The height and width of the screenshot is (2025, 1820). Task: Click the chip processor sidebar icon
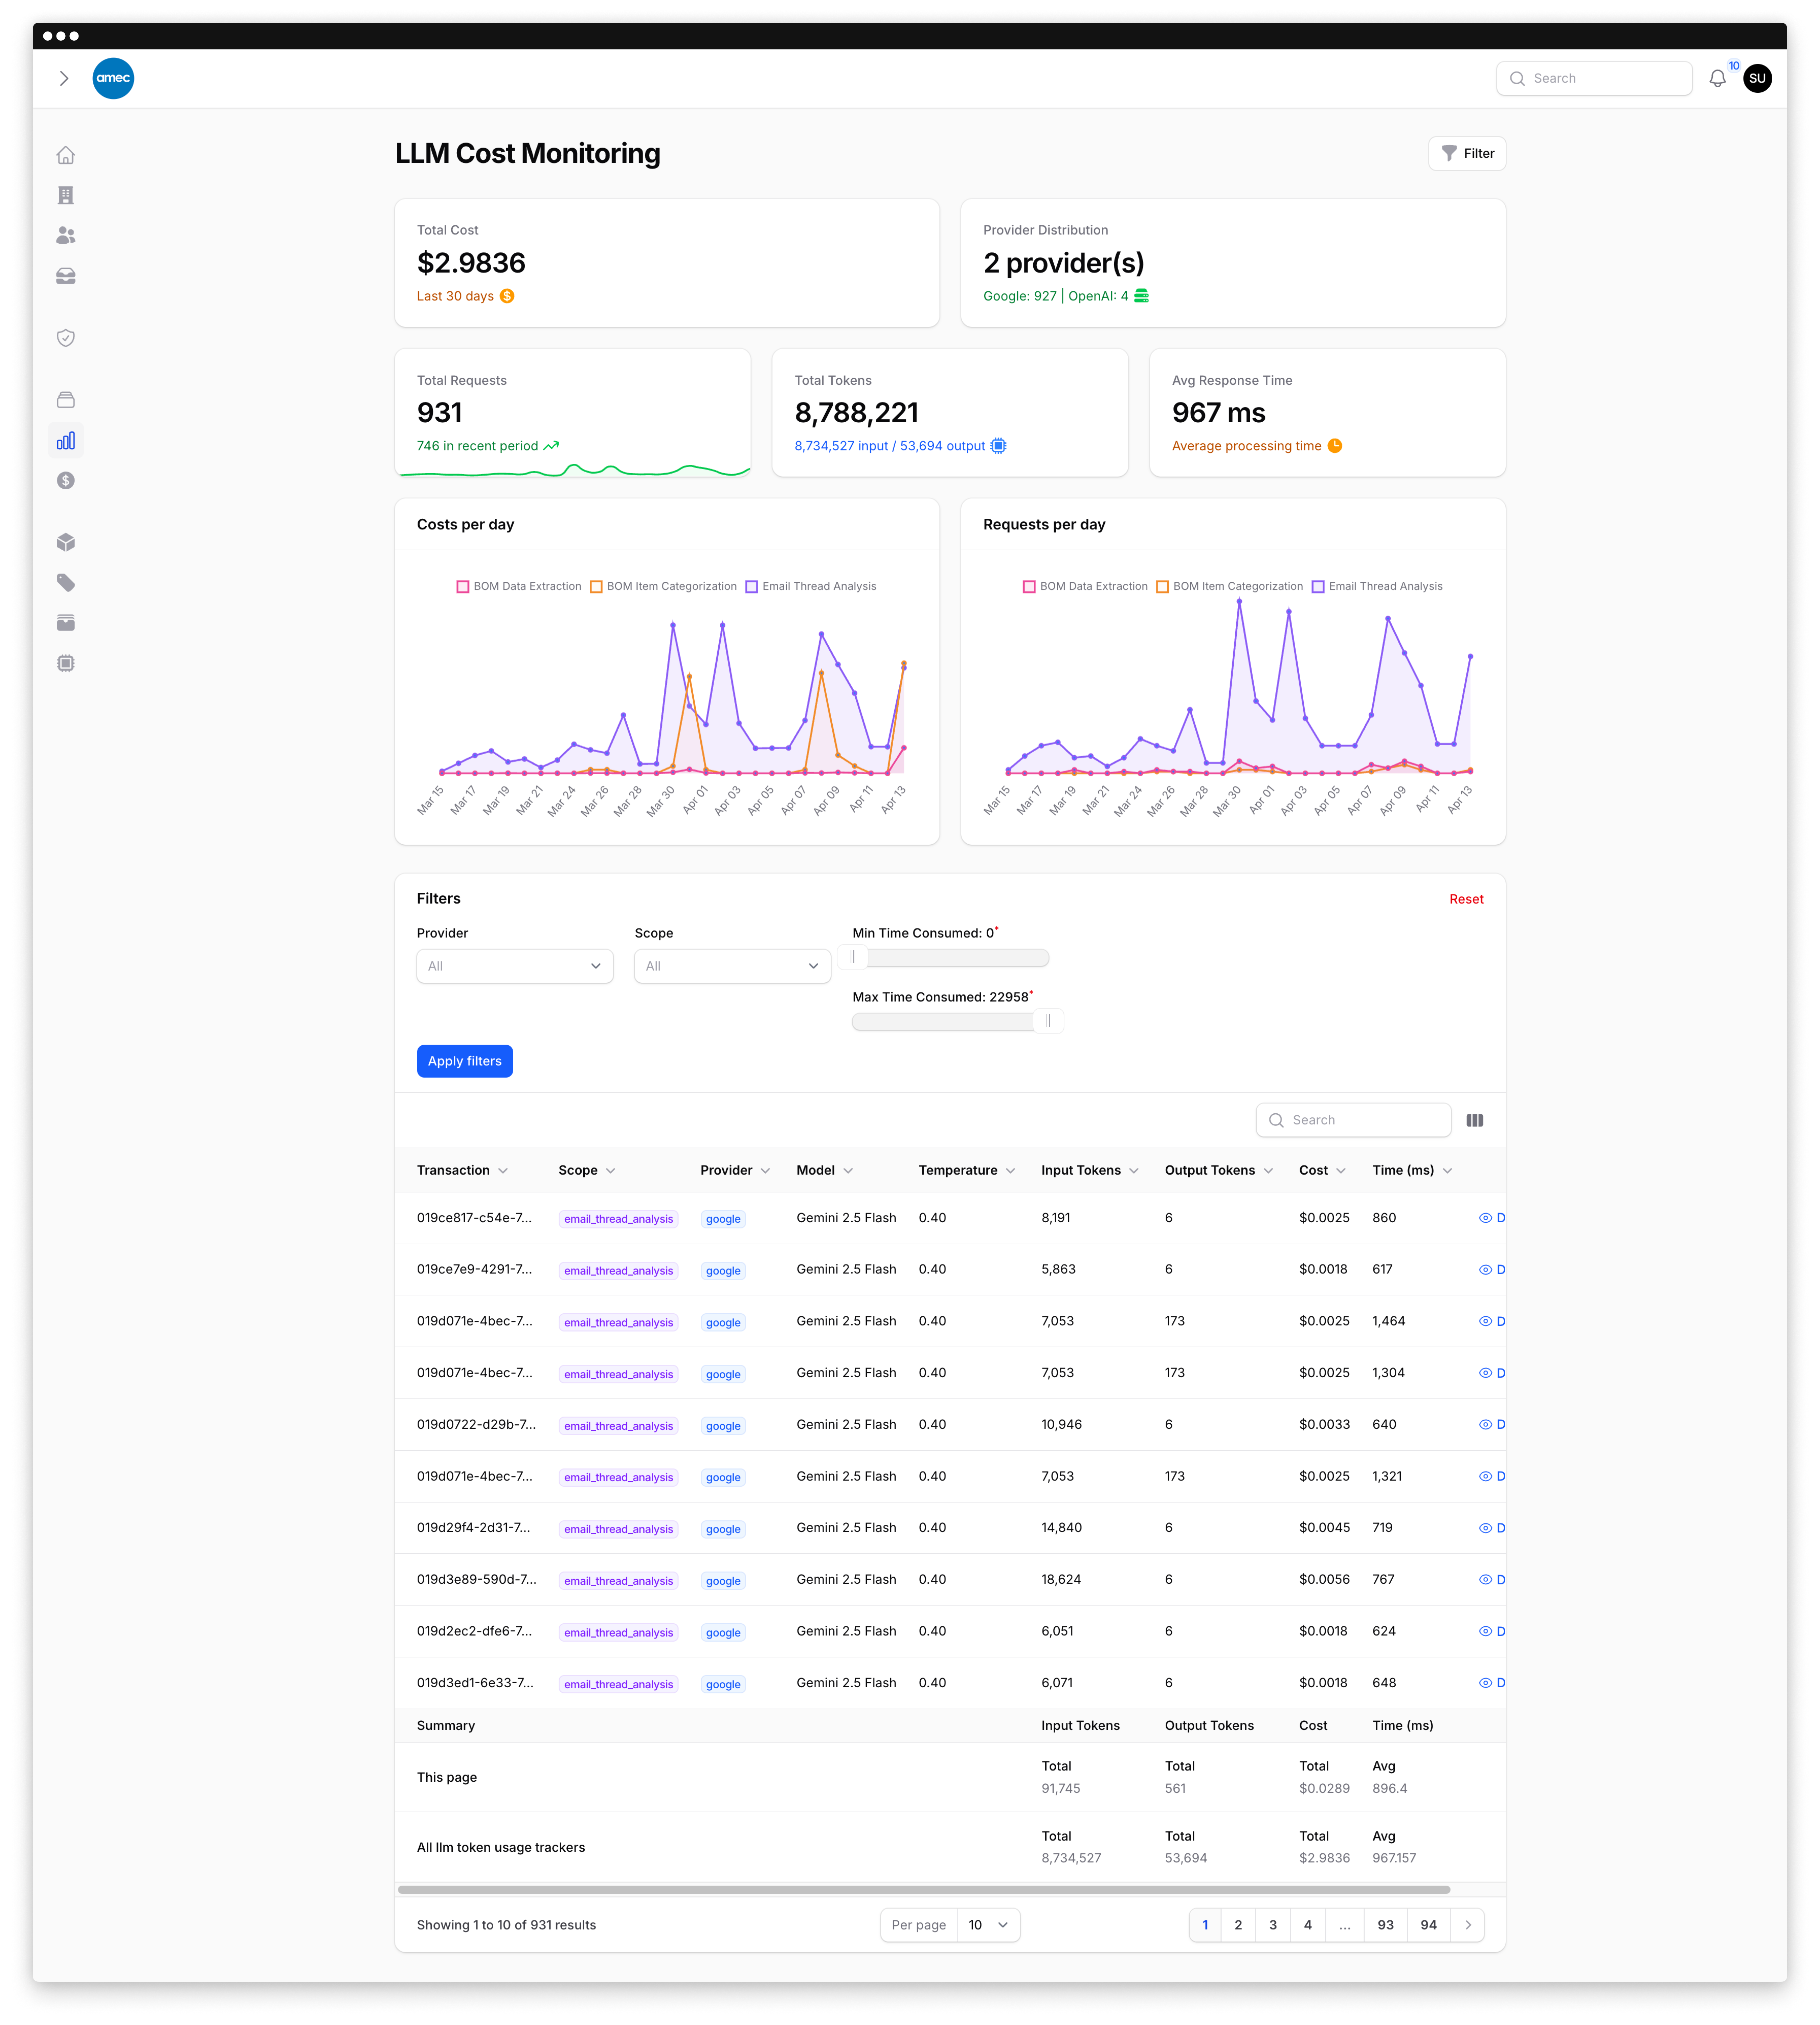(x=66, y=663)
